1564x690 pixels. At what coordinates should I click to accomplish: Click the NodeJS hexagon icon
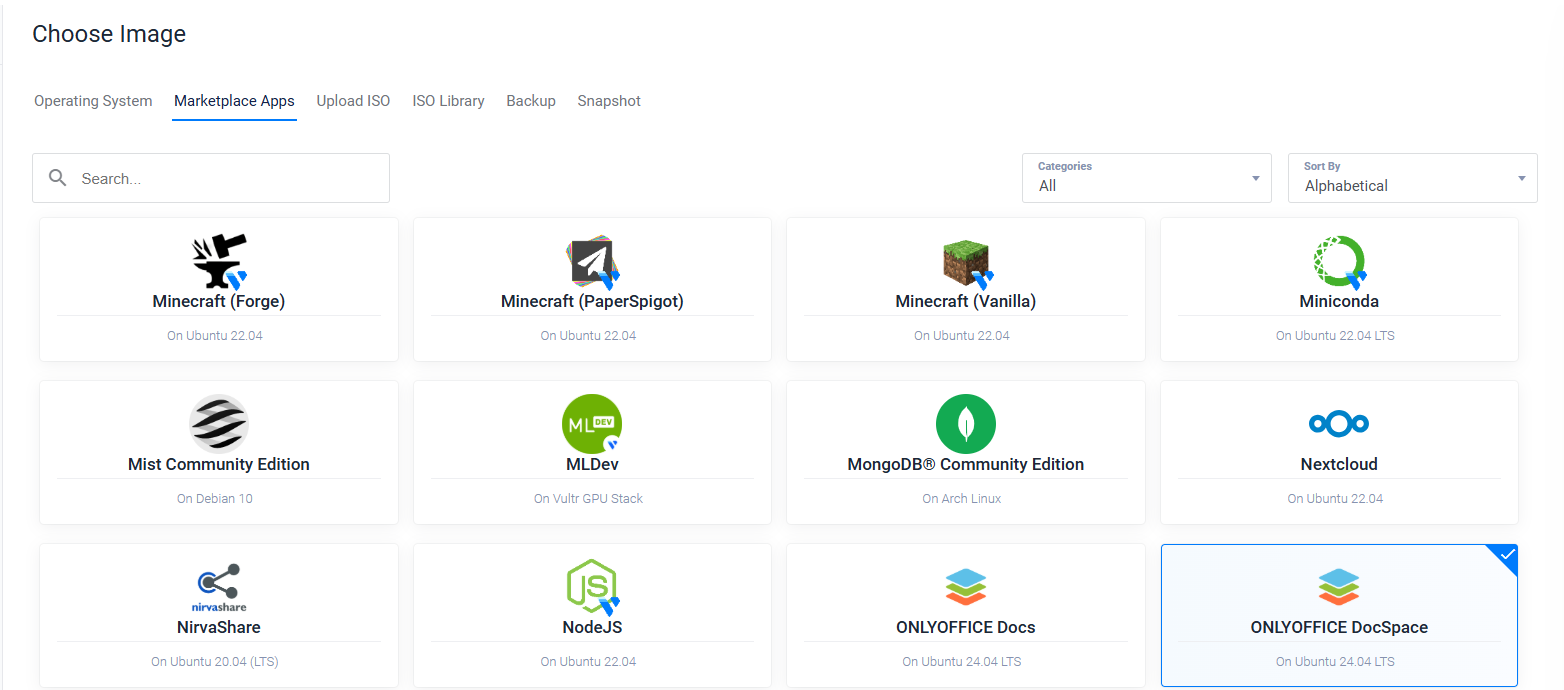tap(592, 587)
